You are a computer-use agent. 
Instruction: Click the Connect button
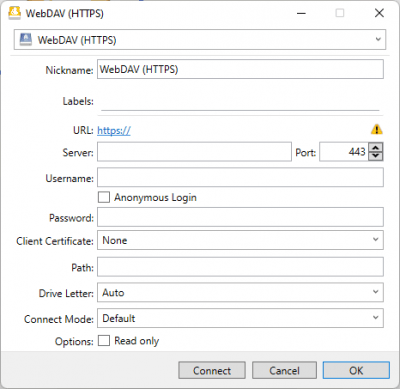click(x=212, y=370)
